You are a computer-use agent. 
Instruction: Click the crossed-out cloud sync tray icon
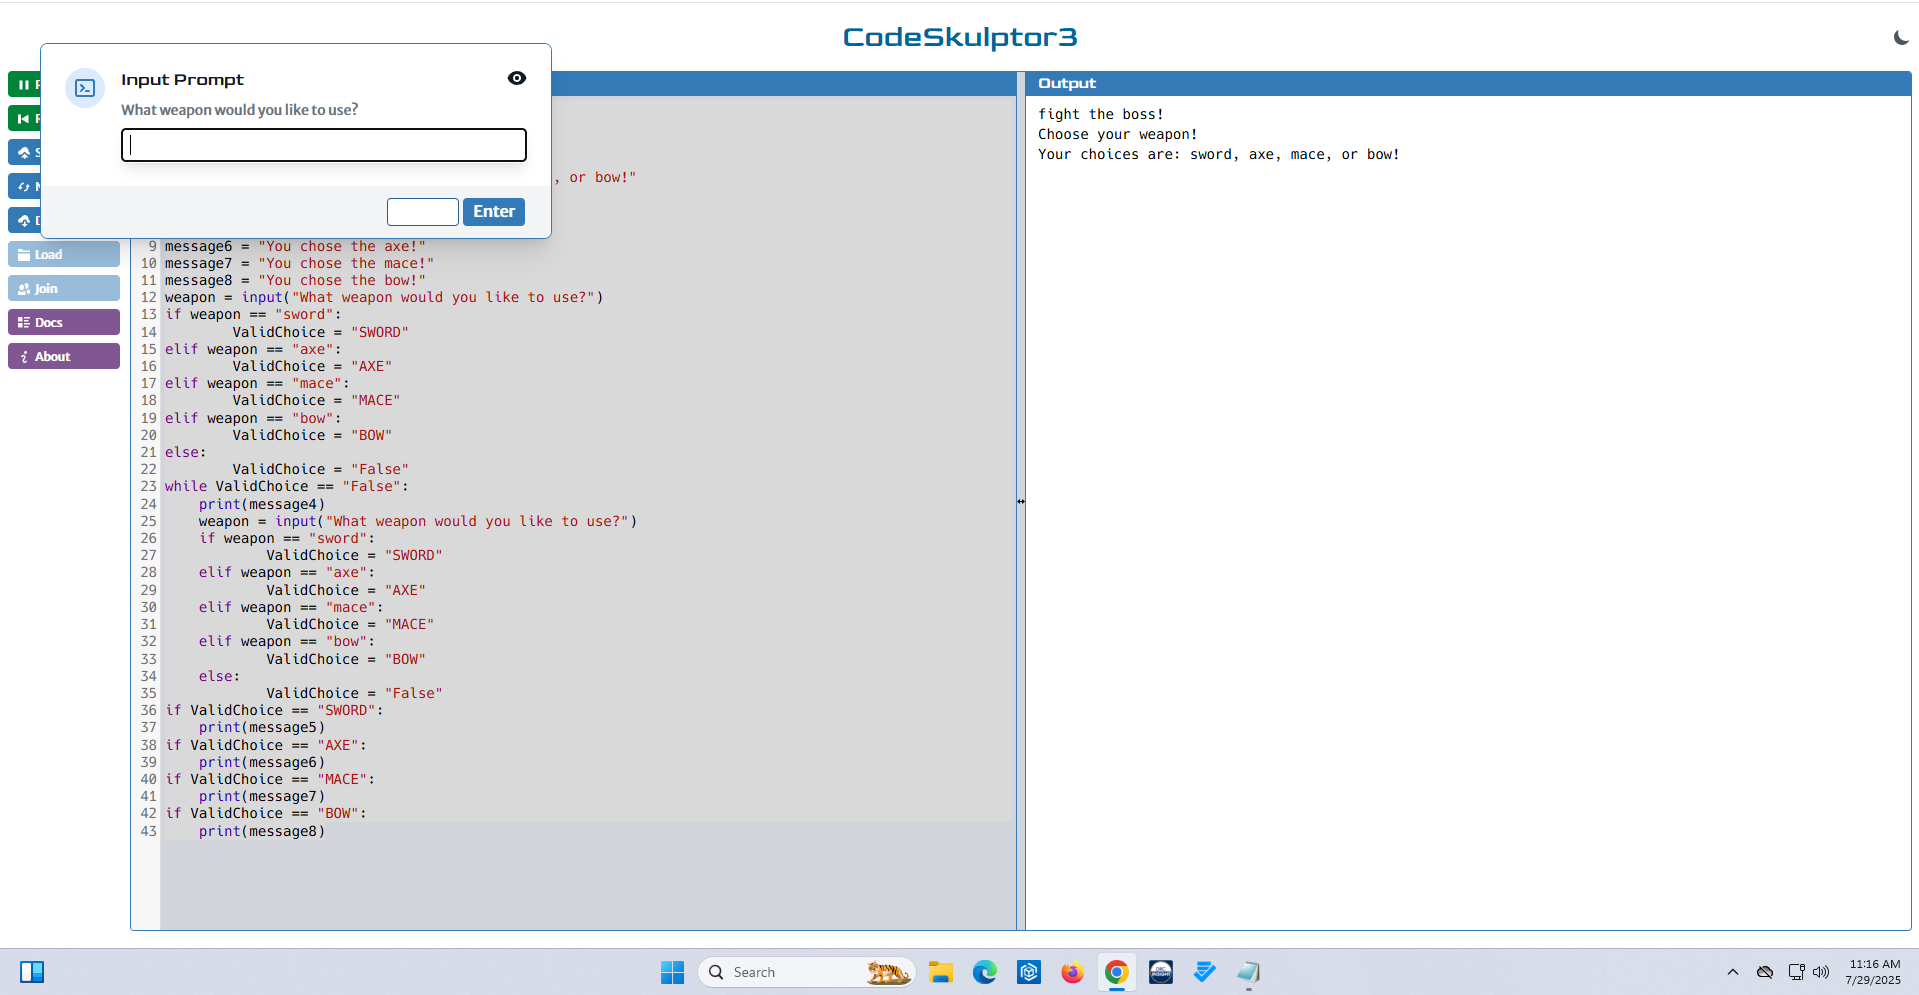pos(1765,972)
